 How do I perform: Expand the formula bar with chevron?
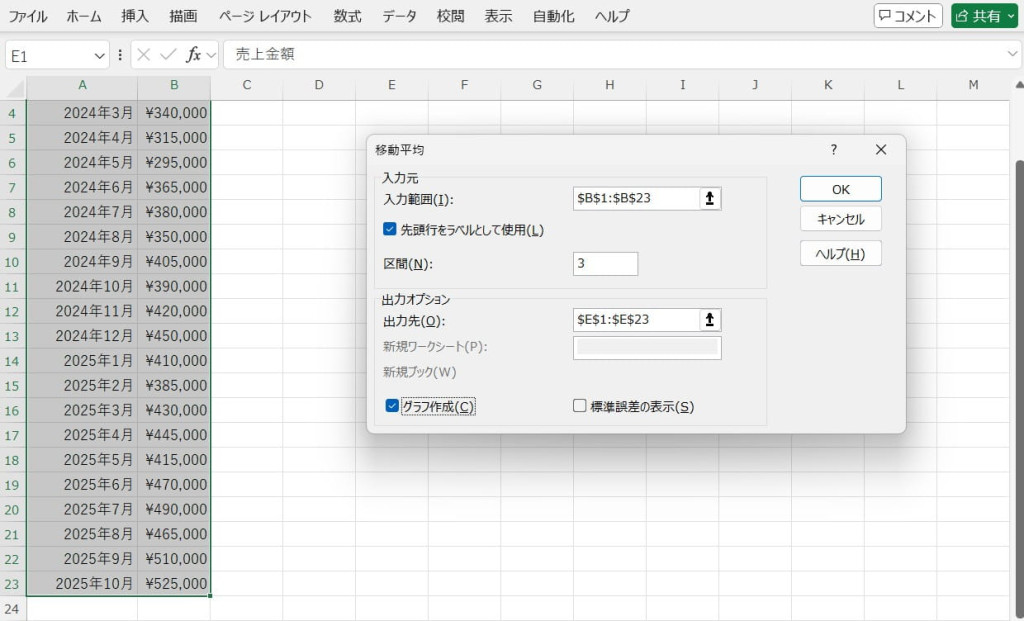1012,55
